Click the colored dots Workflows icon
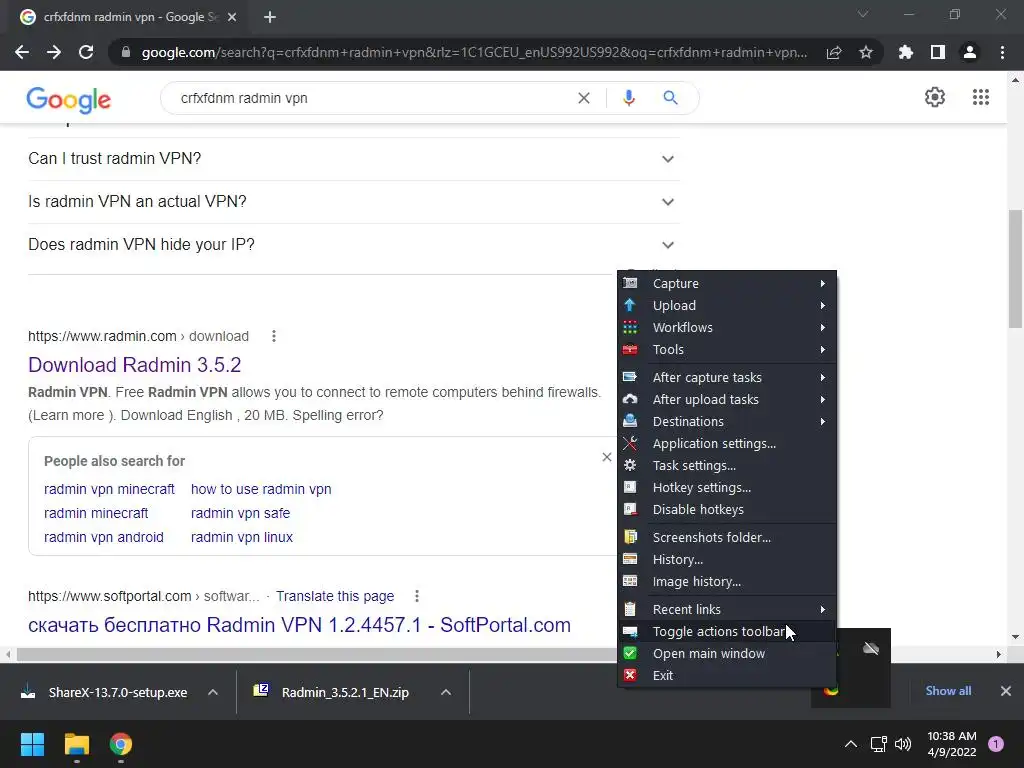Screen dimensions: 1024x768 click(630, 327)
